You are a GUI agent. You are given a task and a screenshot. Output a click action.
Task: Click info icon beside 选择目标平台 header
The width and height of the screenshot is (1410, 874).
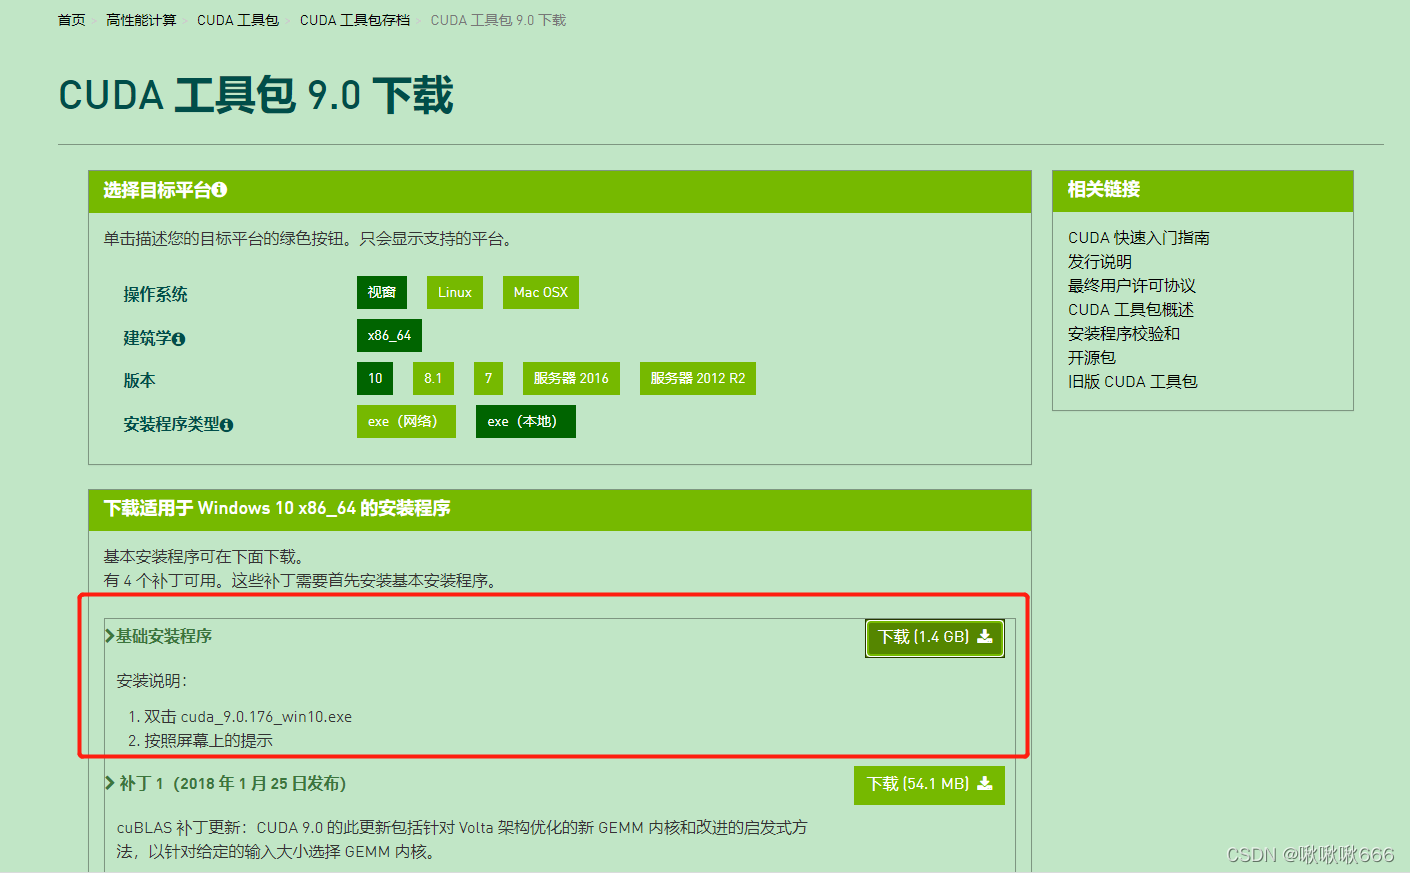click(220, 189)
